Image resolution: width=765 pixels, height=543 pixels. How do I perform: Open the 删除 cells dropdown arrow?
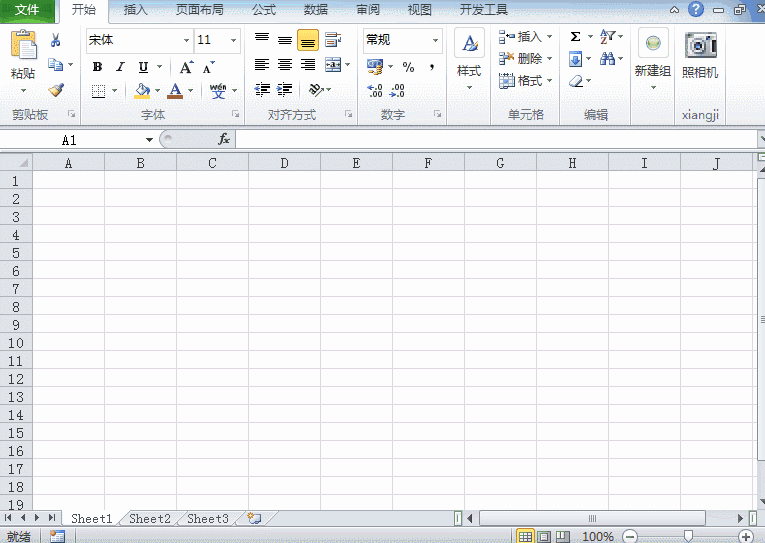coord(549,59)
